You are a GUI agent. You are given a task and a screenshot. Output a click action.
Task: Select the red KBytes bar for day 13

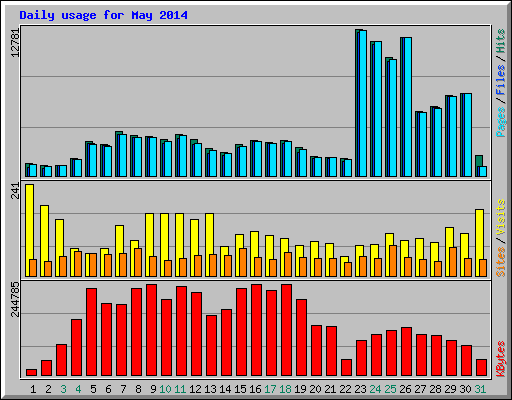(x=211, y=346)
